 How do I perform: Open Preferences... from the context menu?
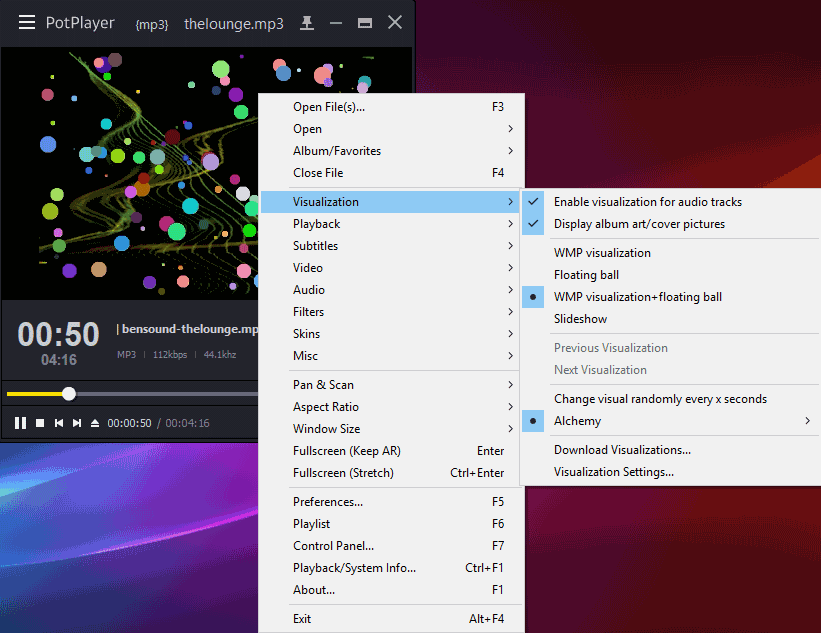pyautogui.click(x=390, y=502)
